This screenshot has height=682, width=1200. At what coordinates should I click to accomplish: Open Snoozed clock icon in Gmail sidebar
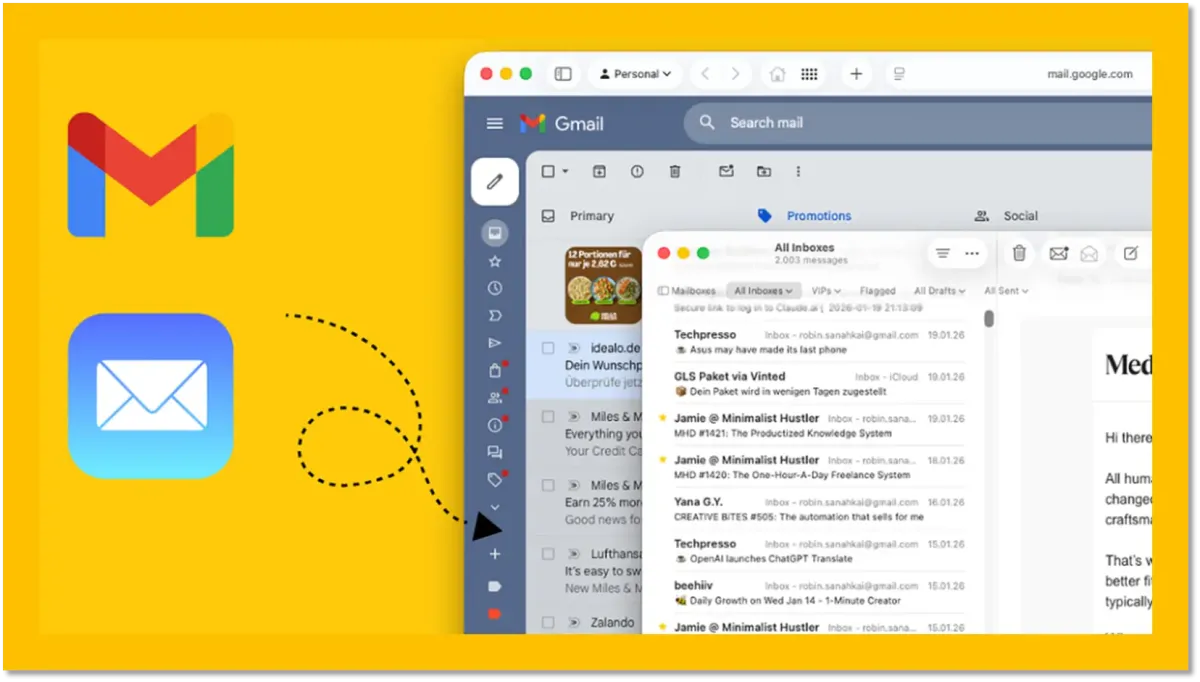click(x=494, y=288)
